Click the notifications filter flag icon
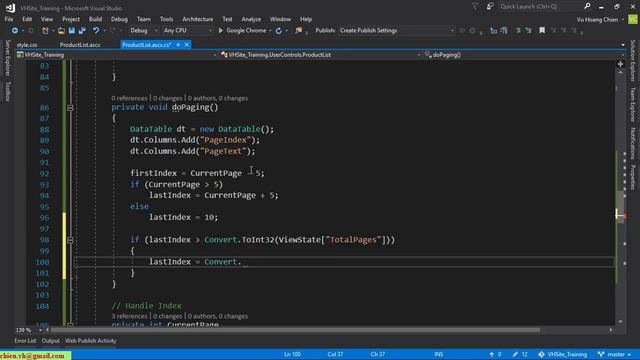The image size is (640, 360). click(475, 6)
